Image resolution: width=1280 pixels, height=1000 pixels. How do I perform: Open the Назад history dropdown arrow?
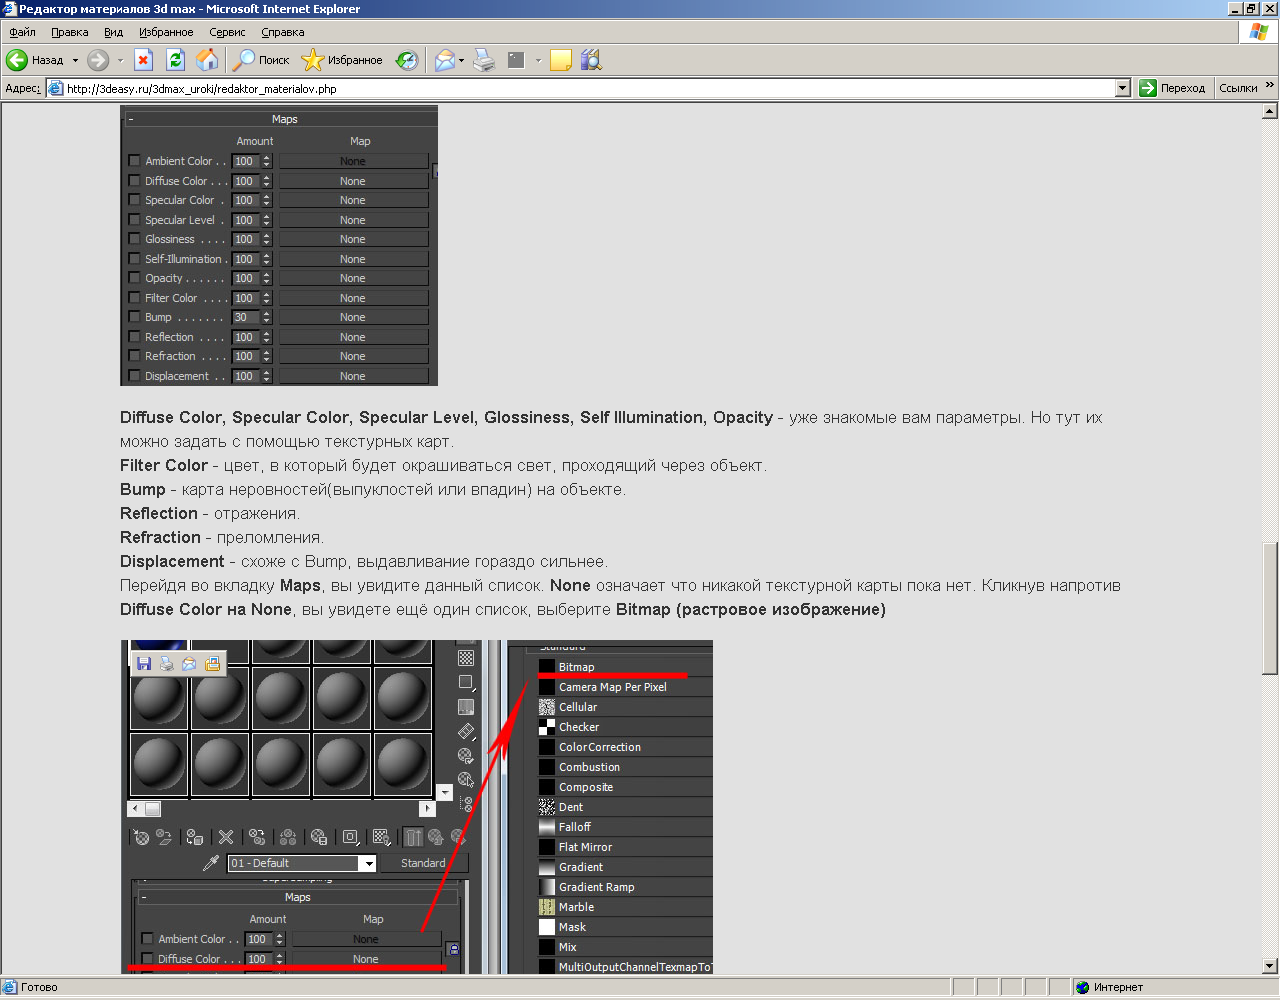75,60
